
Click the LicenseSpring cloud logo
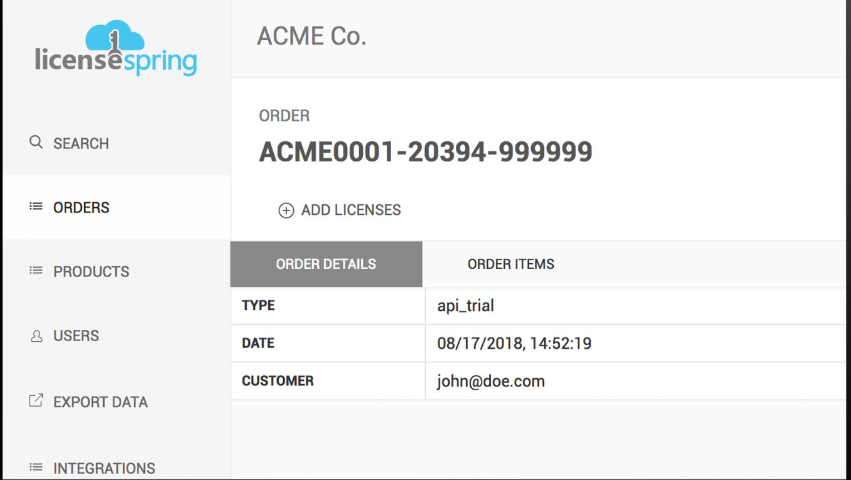point(115,50)
